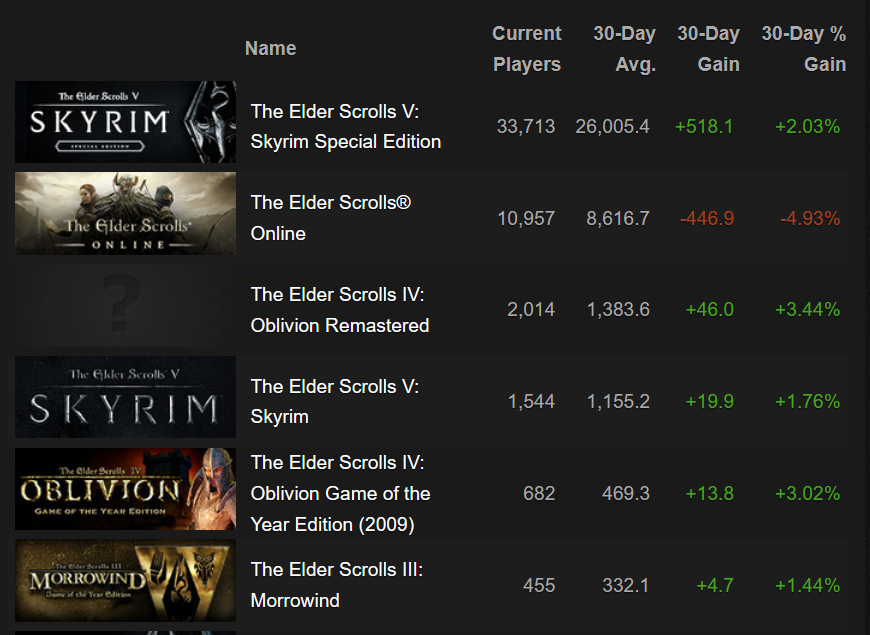Open Oblivion Game of the Year Edition (2009) link
The width and height of the screenshot is (870, 635).
[x=340, y=493]
